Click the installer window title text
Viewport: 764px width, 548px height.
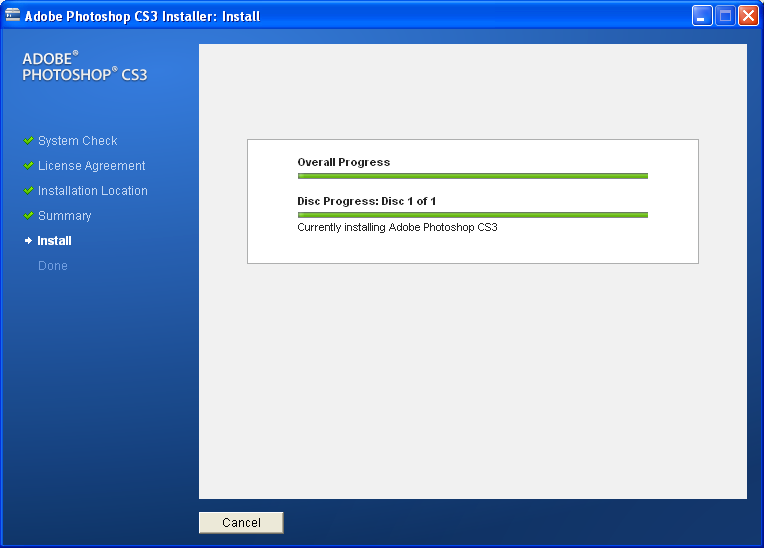coord(142,17)
